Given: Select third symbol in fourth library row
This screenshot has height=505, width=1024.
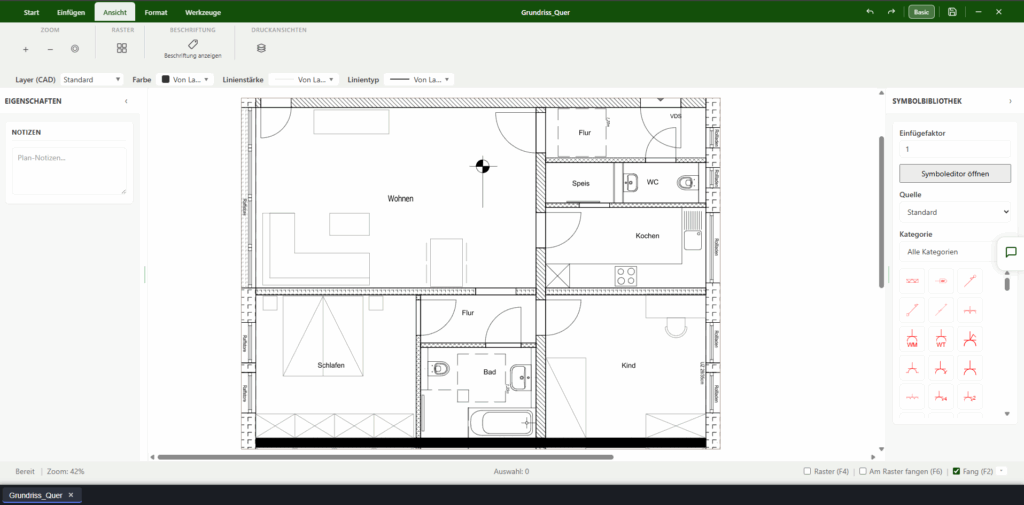Looking at the screenshot, I should (970, 368).
